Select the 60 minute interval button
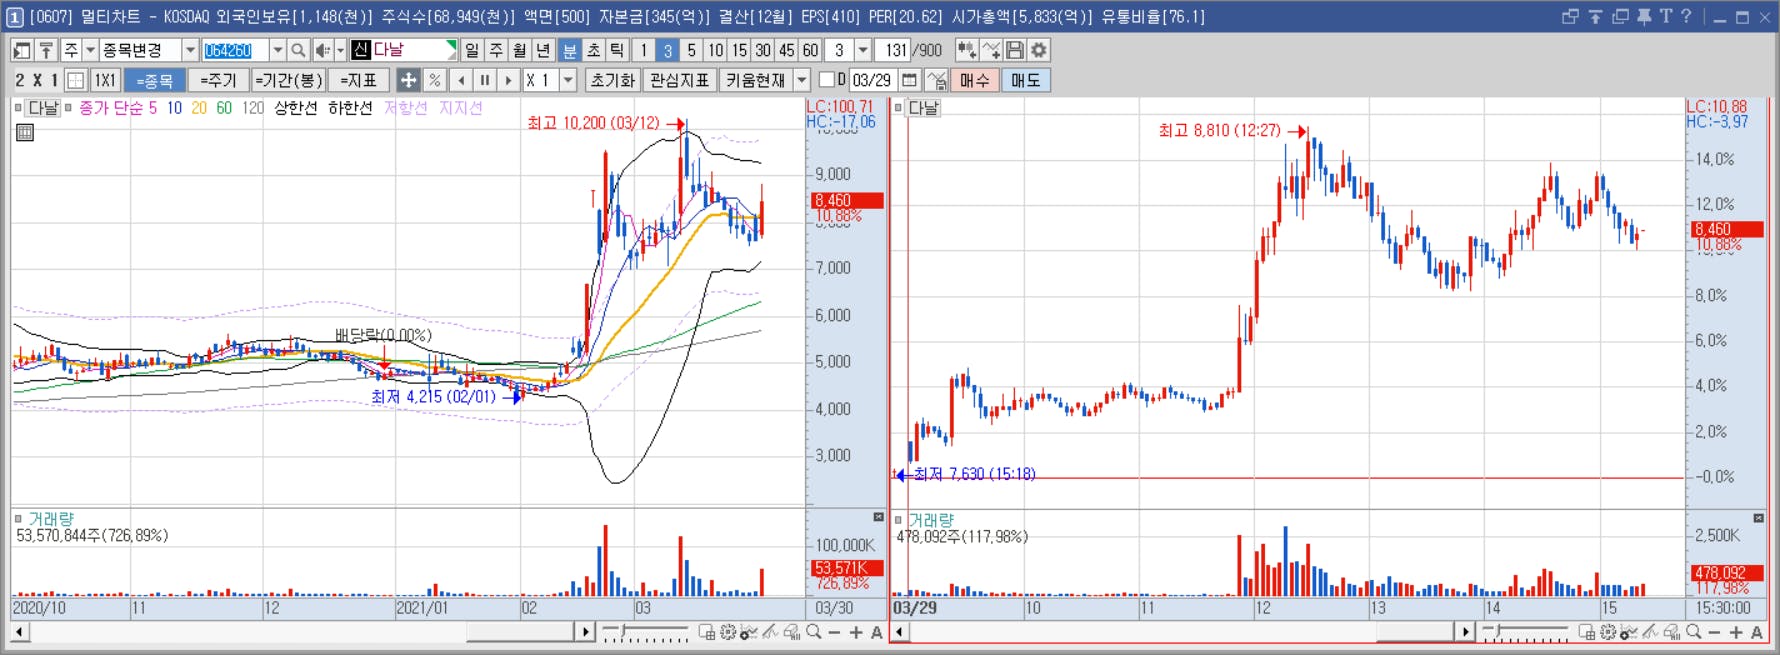The width and height of the screenshot is (1780, 655). tap(811, 50)
